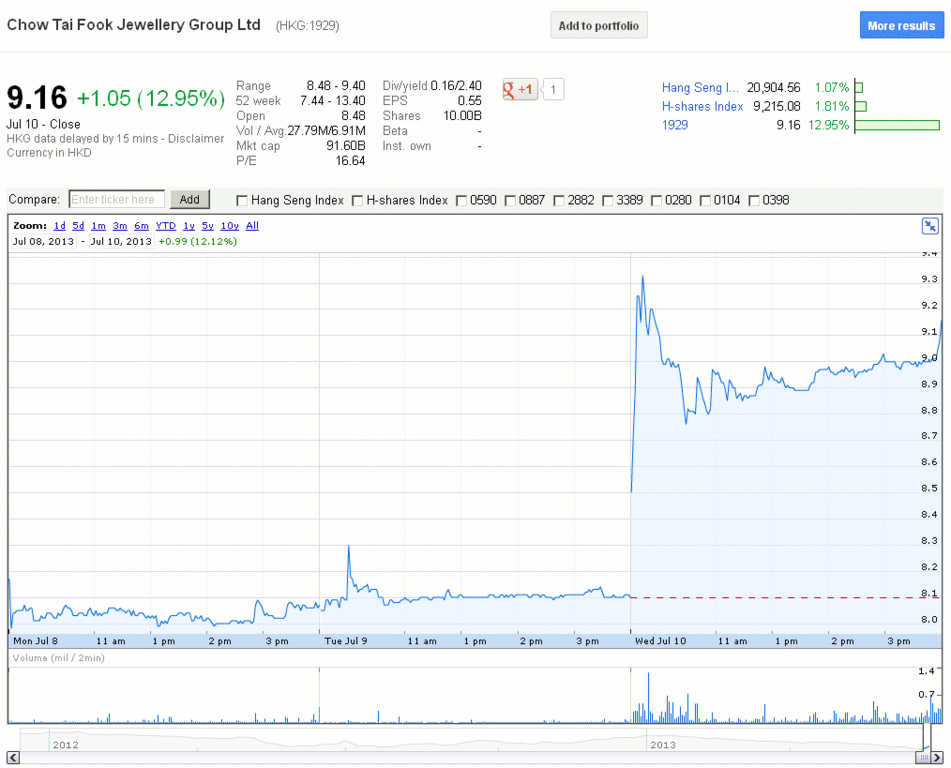
Task: Click the Tue Jul 9 axis label
Action: coord(346,641)
